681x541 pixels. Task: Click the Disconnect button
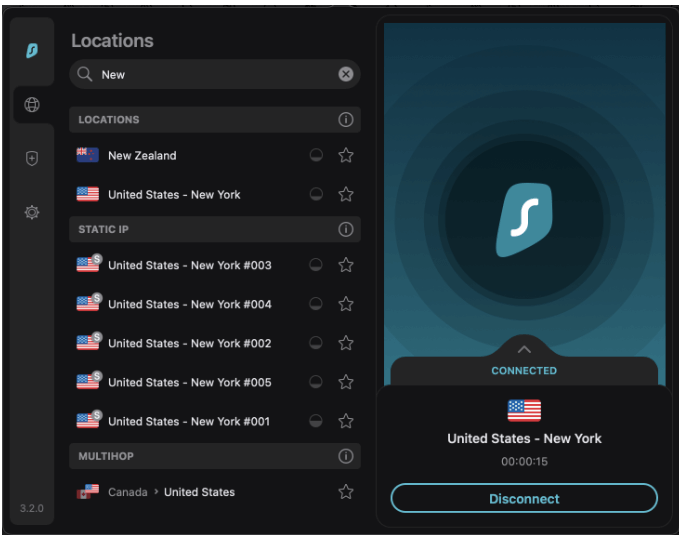point(524,498)
